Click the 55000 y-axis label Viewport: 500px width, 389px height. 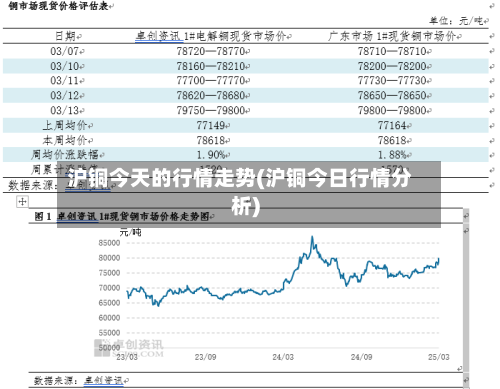pos(109,333)
